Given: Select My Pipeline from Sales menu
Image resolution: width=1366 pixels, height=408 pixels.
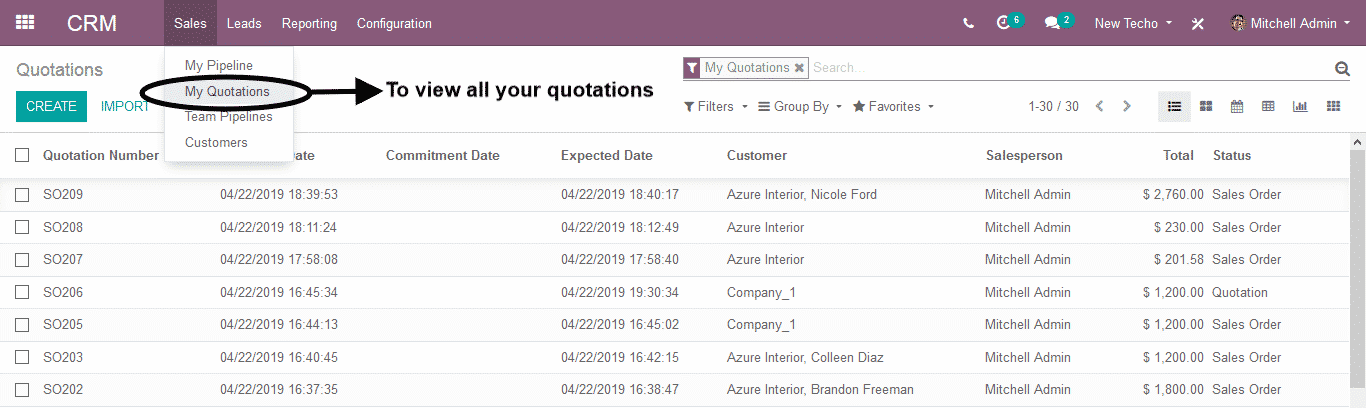Looking at the screenshot, I should 218,65.
